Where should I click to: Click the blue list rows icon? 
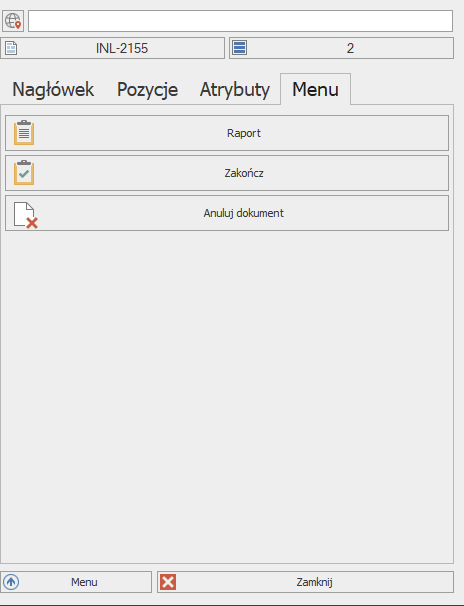[240, 48]
